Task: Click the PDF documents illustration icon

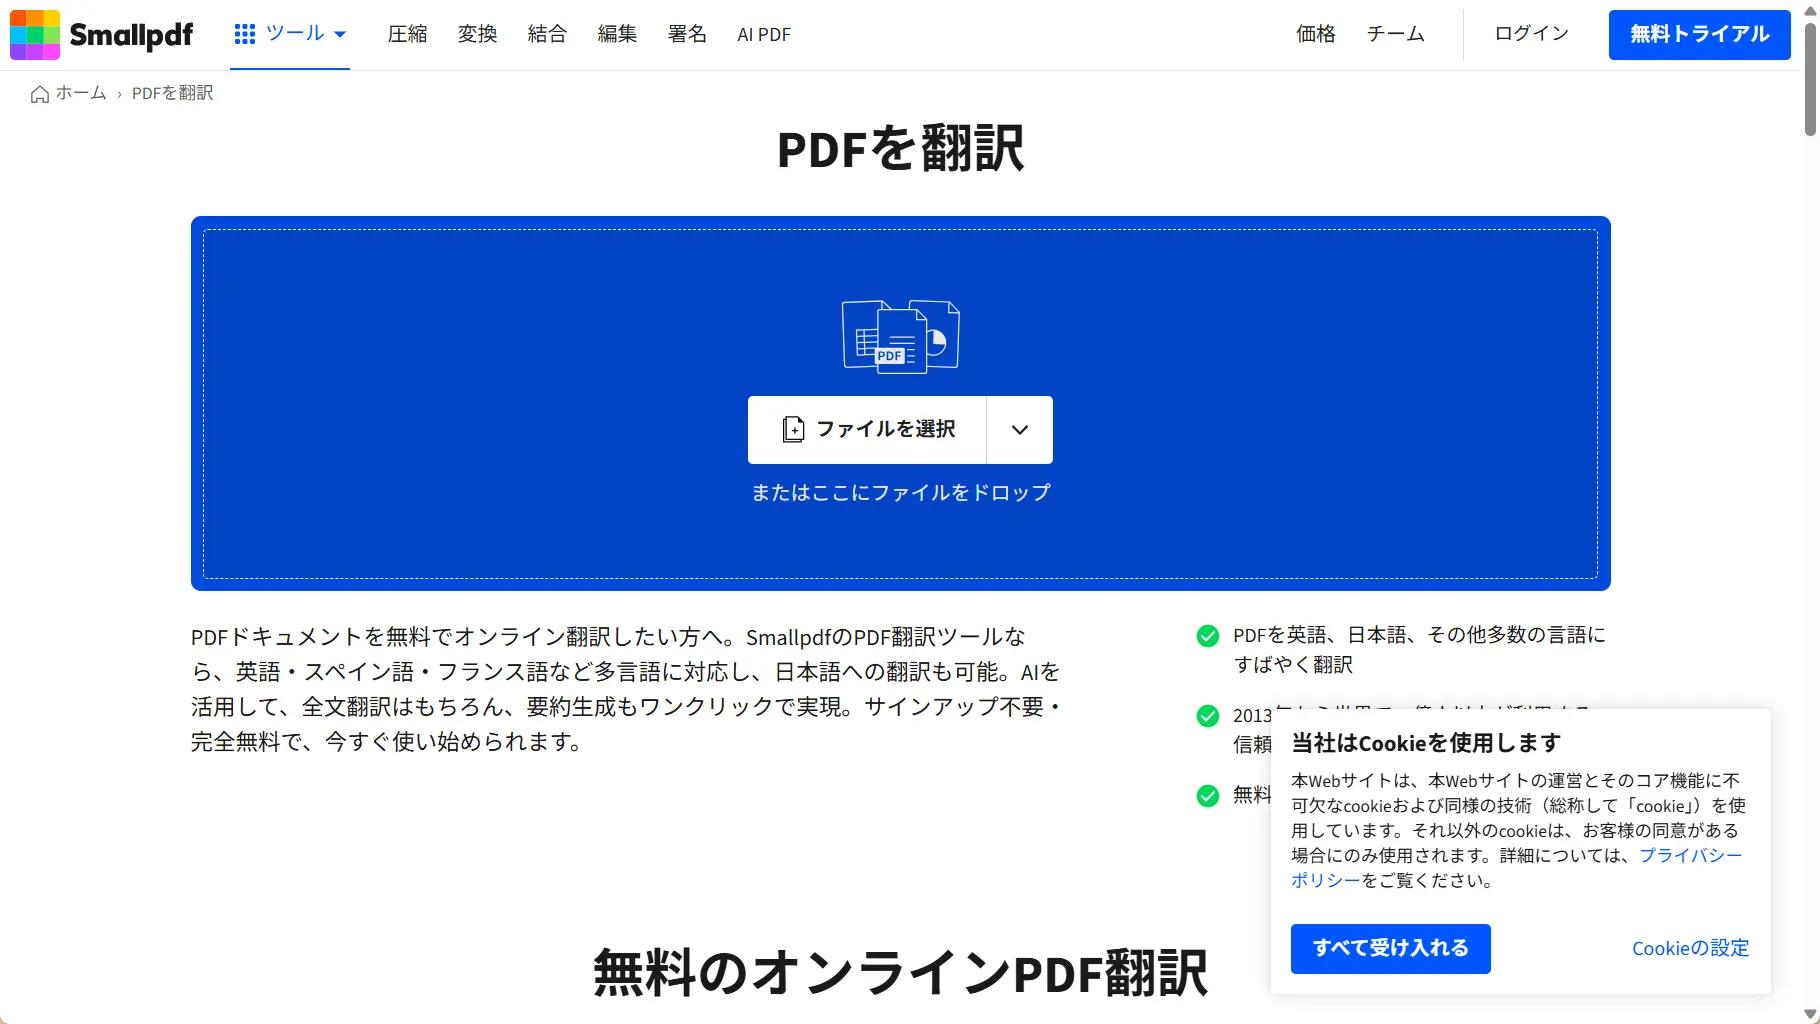Action: click(x=901, y=337)
